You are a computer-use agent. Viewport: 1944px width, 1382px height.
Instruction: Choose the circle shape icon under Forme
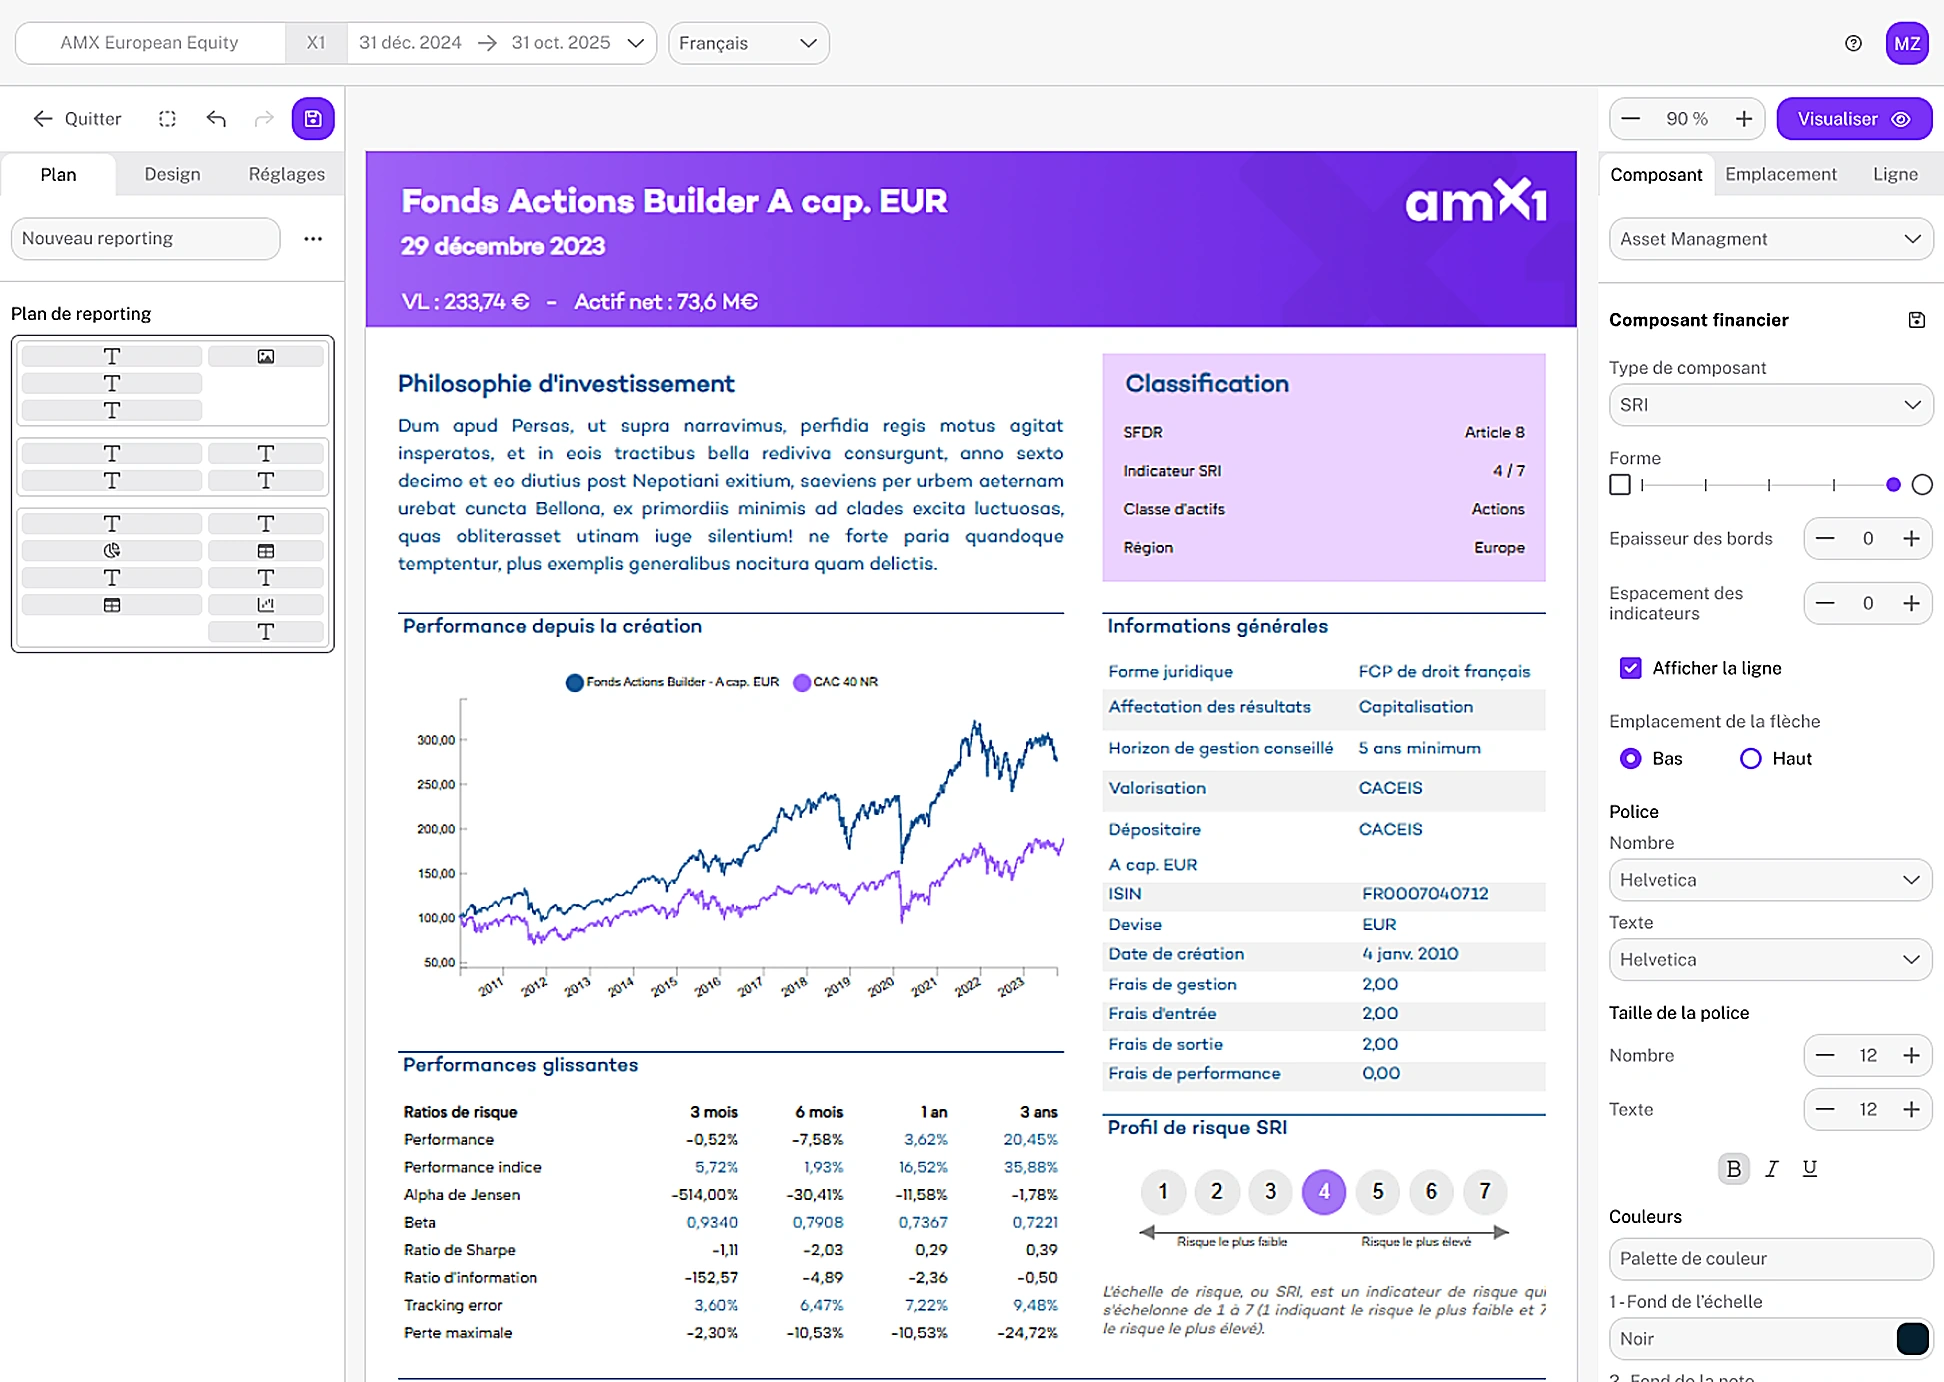coord(1922,485)
